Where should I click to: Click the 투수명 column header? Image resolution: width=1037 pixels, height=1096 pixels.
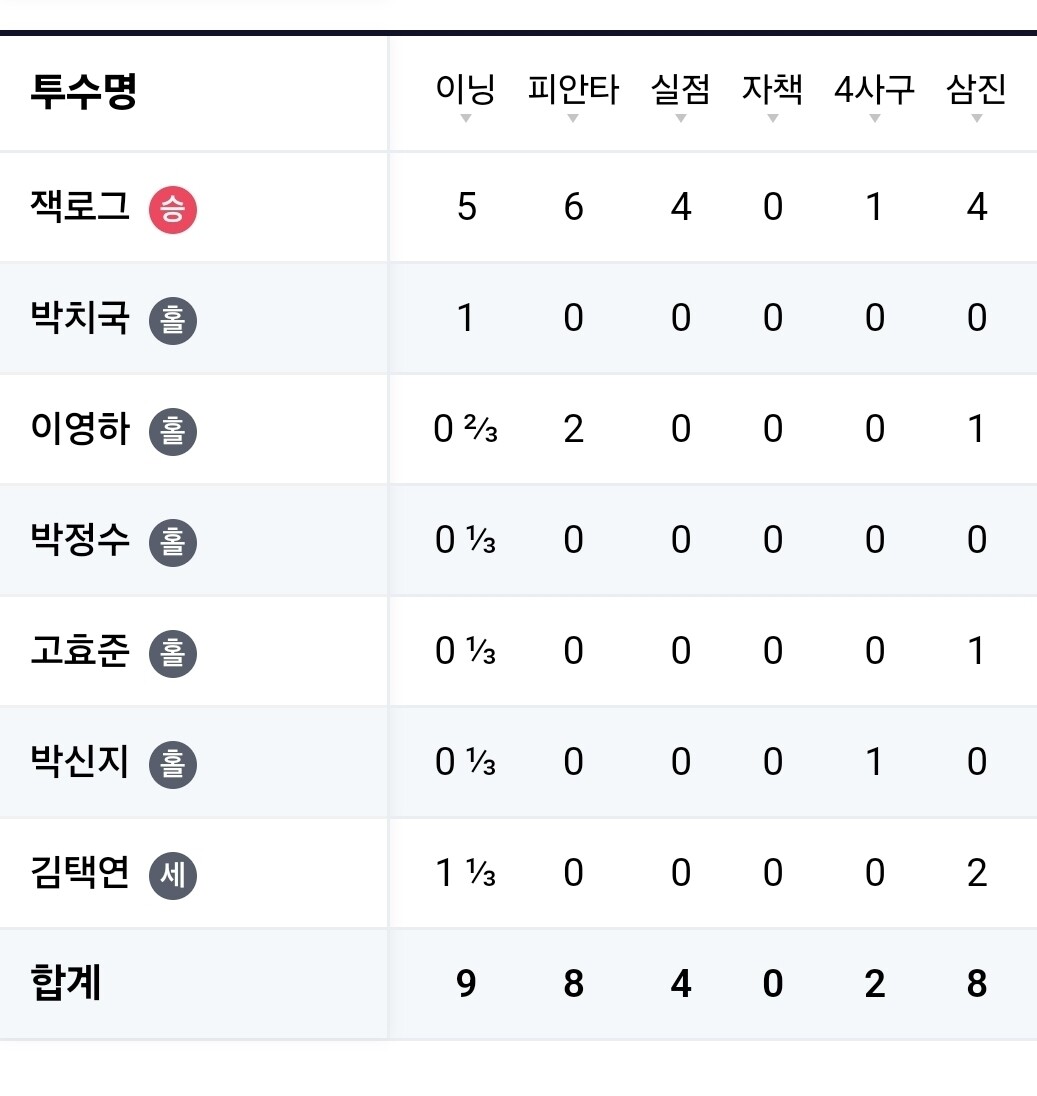pos(84,92)
